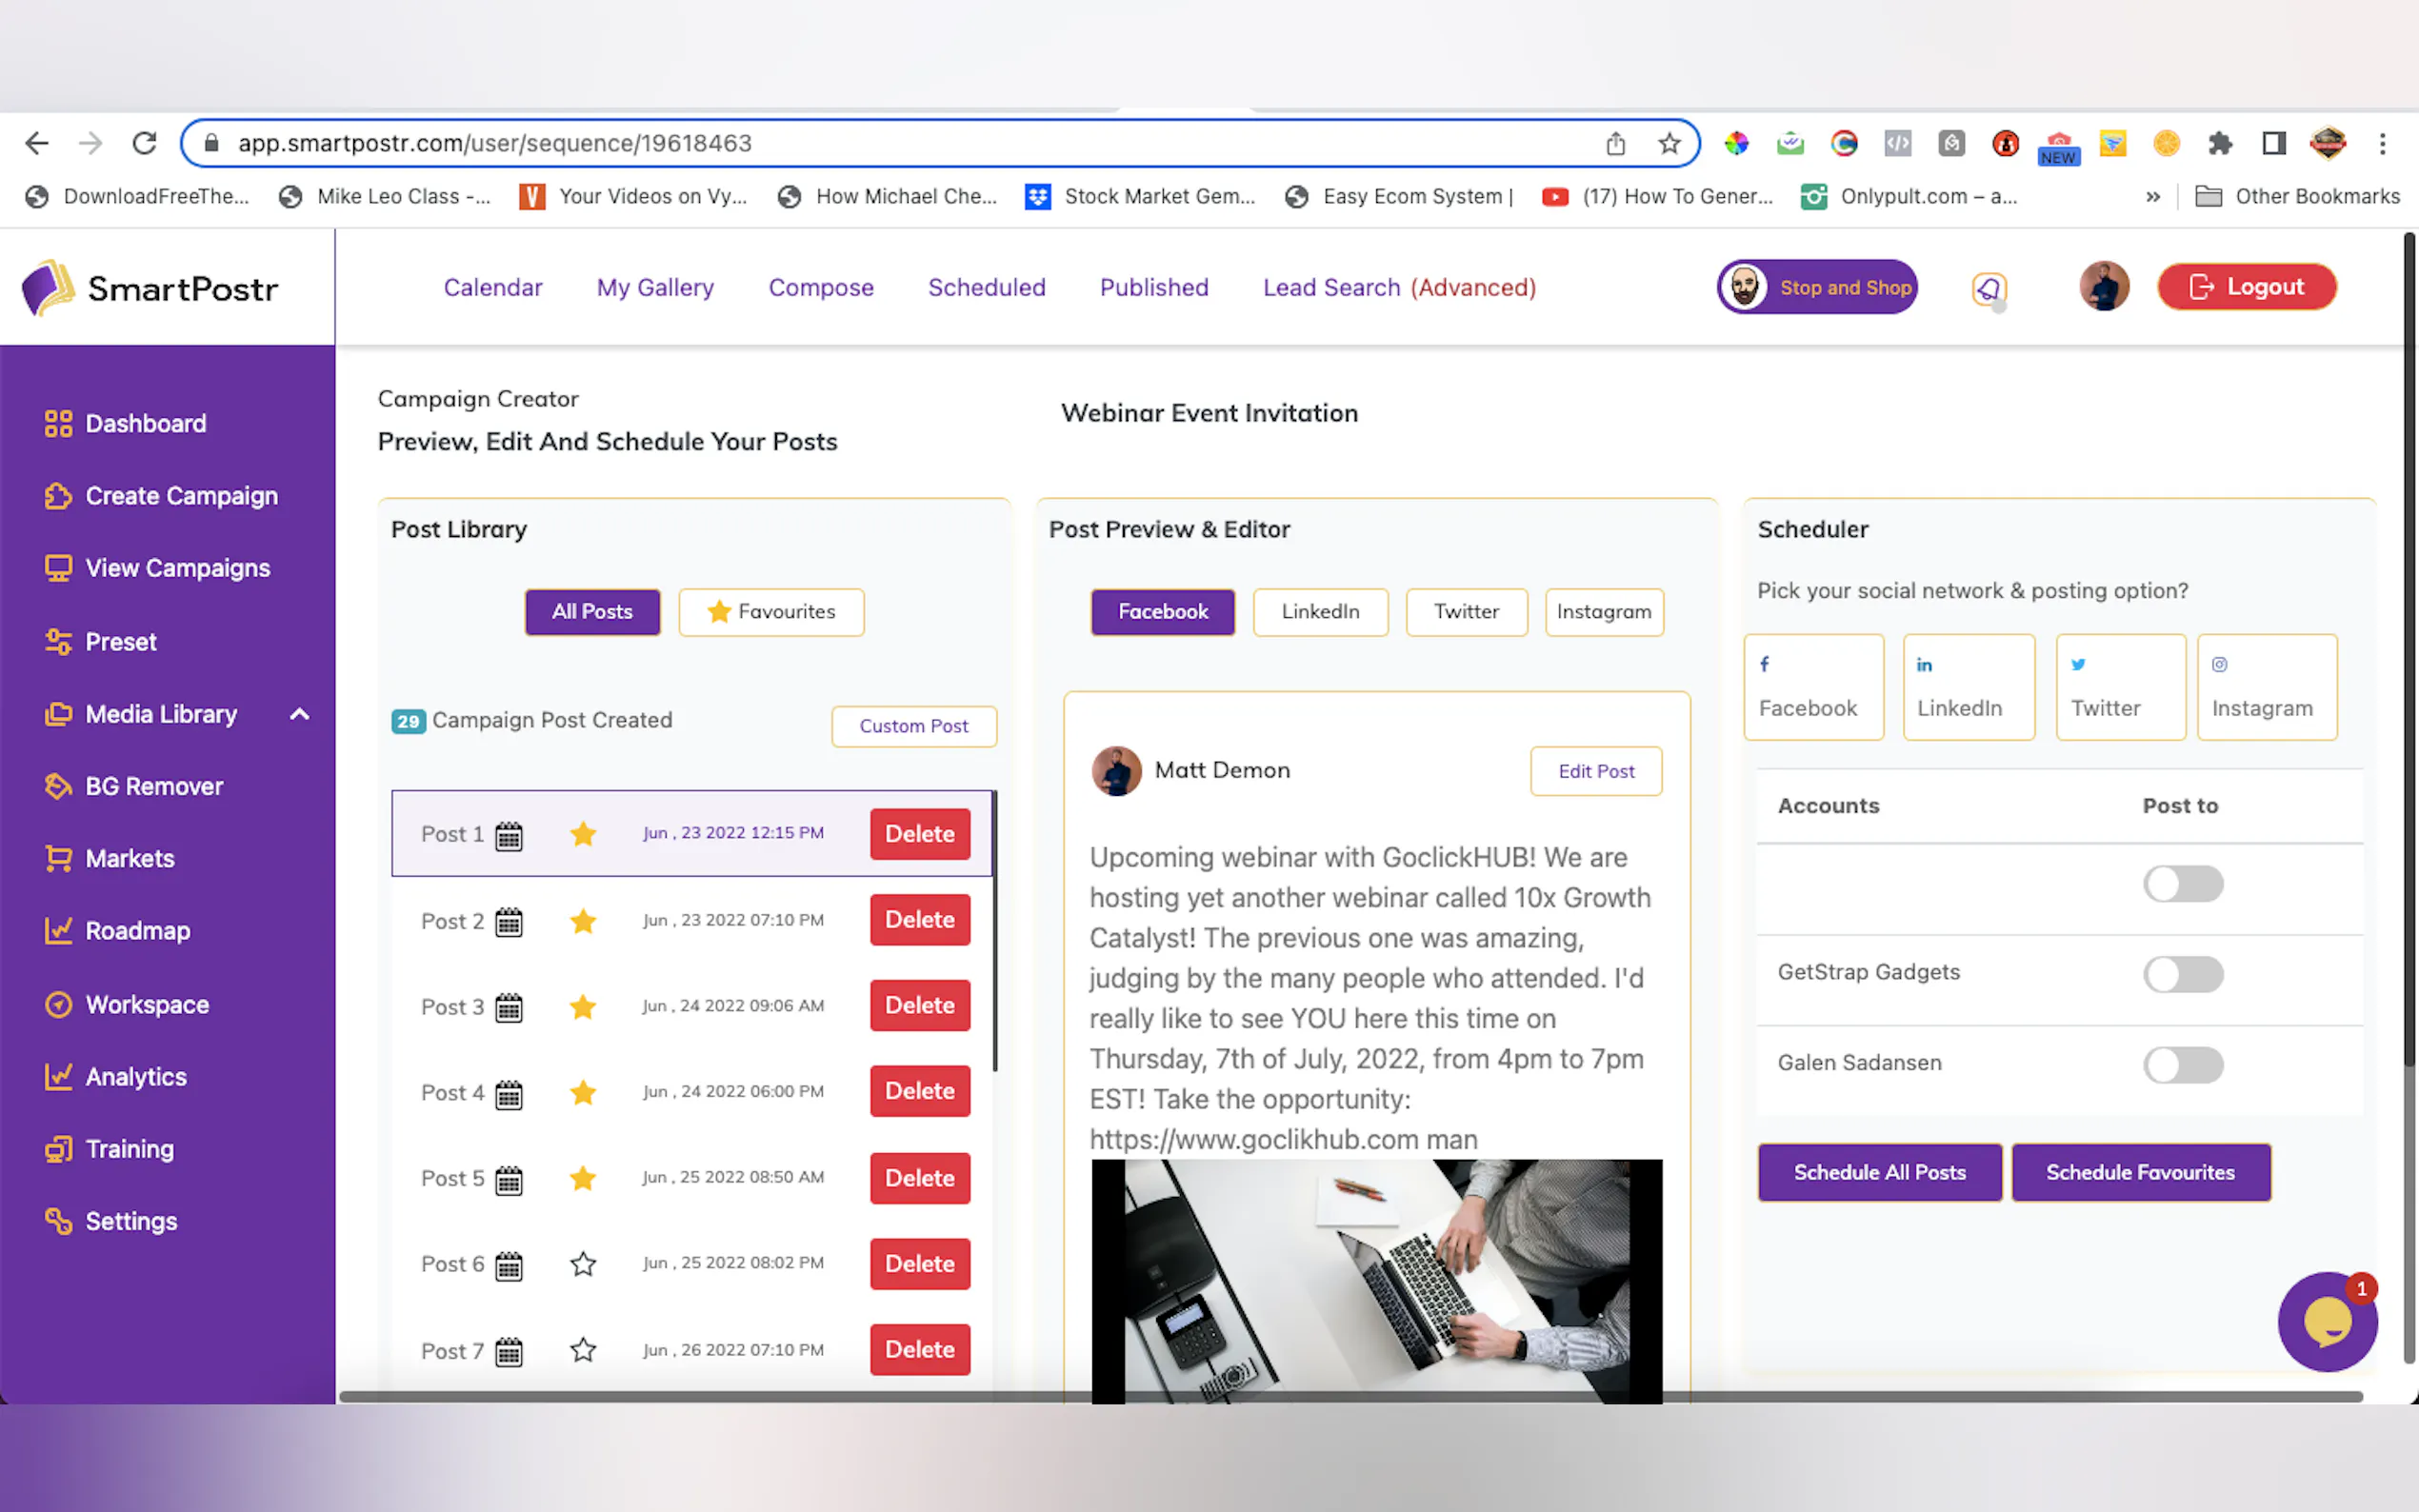
Task: Click Schedule All Posts button
Action: (x=1879, y=1172)
